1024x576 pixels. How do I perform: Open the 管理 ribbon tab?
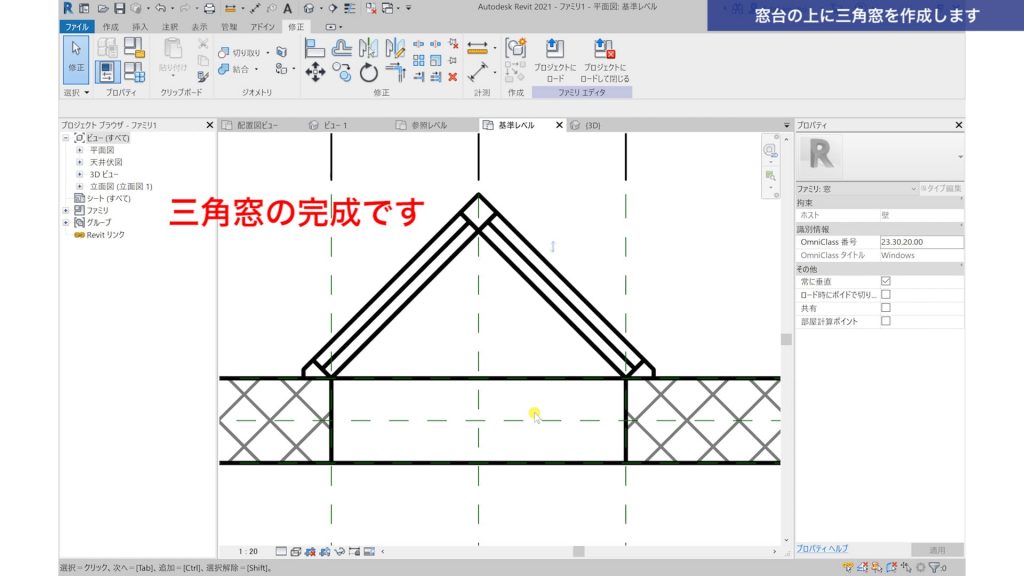click(x=228, y=26)
